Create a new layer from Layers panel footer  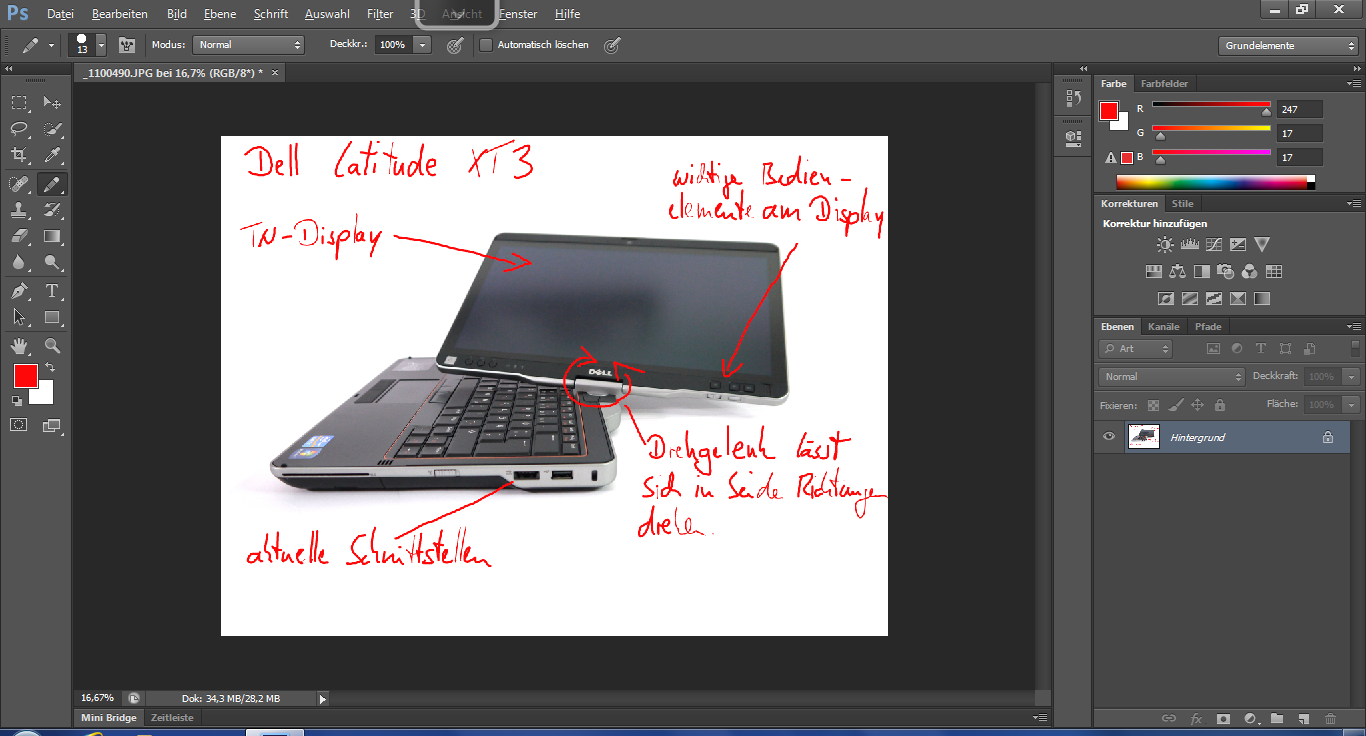pos(1303,718)
